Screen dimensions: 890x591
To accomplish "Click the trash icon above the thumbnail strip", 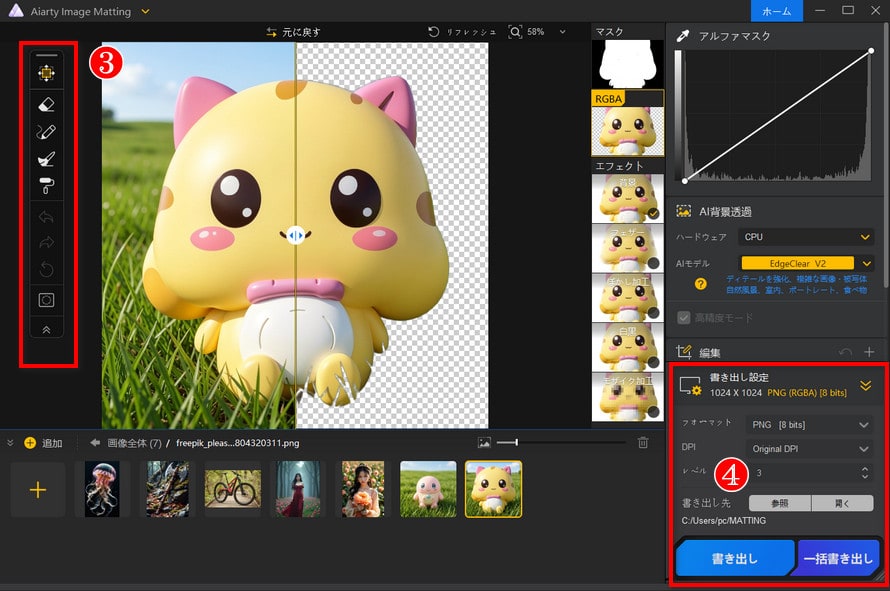I will point(643,442).
